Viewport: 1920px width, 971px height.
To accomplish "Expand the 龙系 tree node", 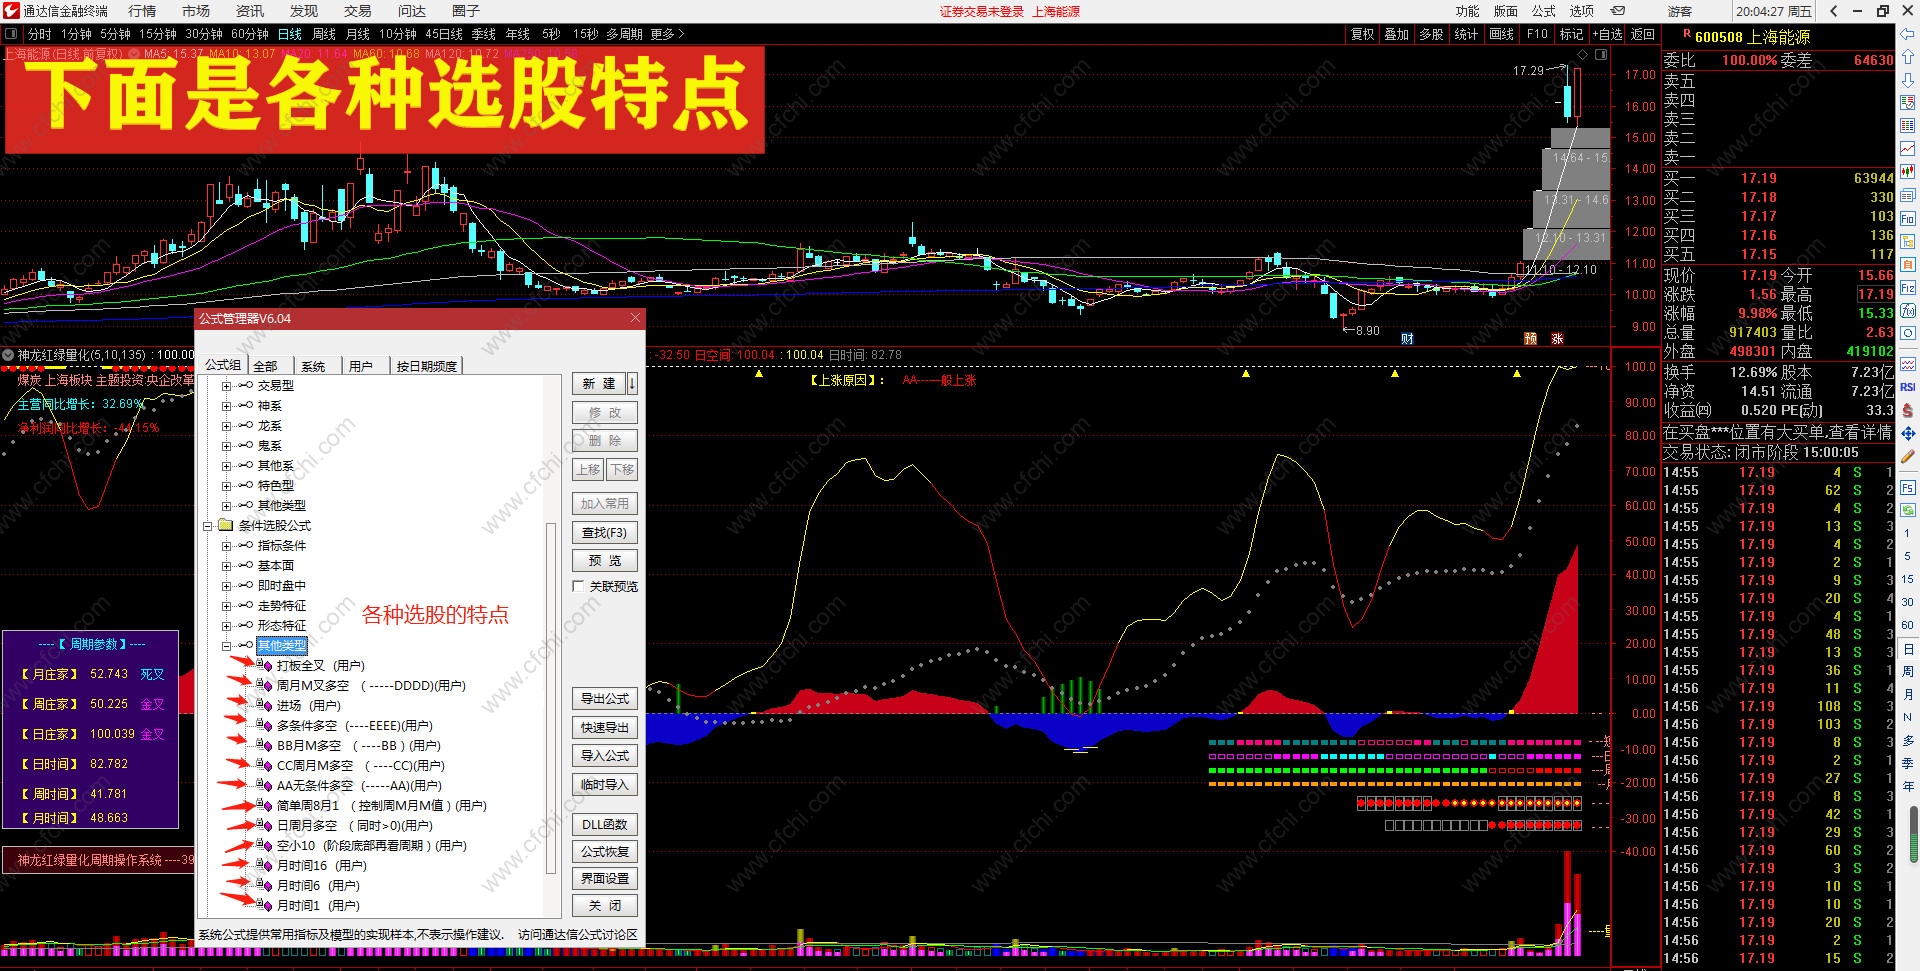I will 226,426.
